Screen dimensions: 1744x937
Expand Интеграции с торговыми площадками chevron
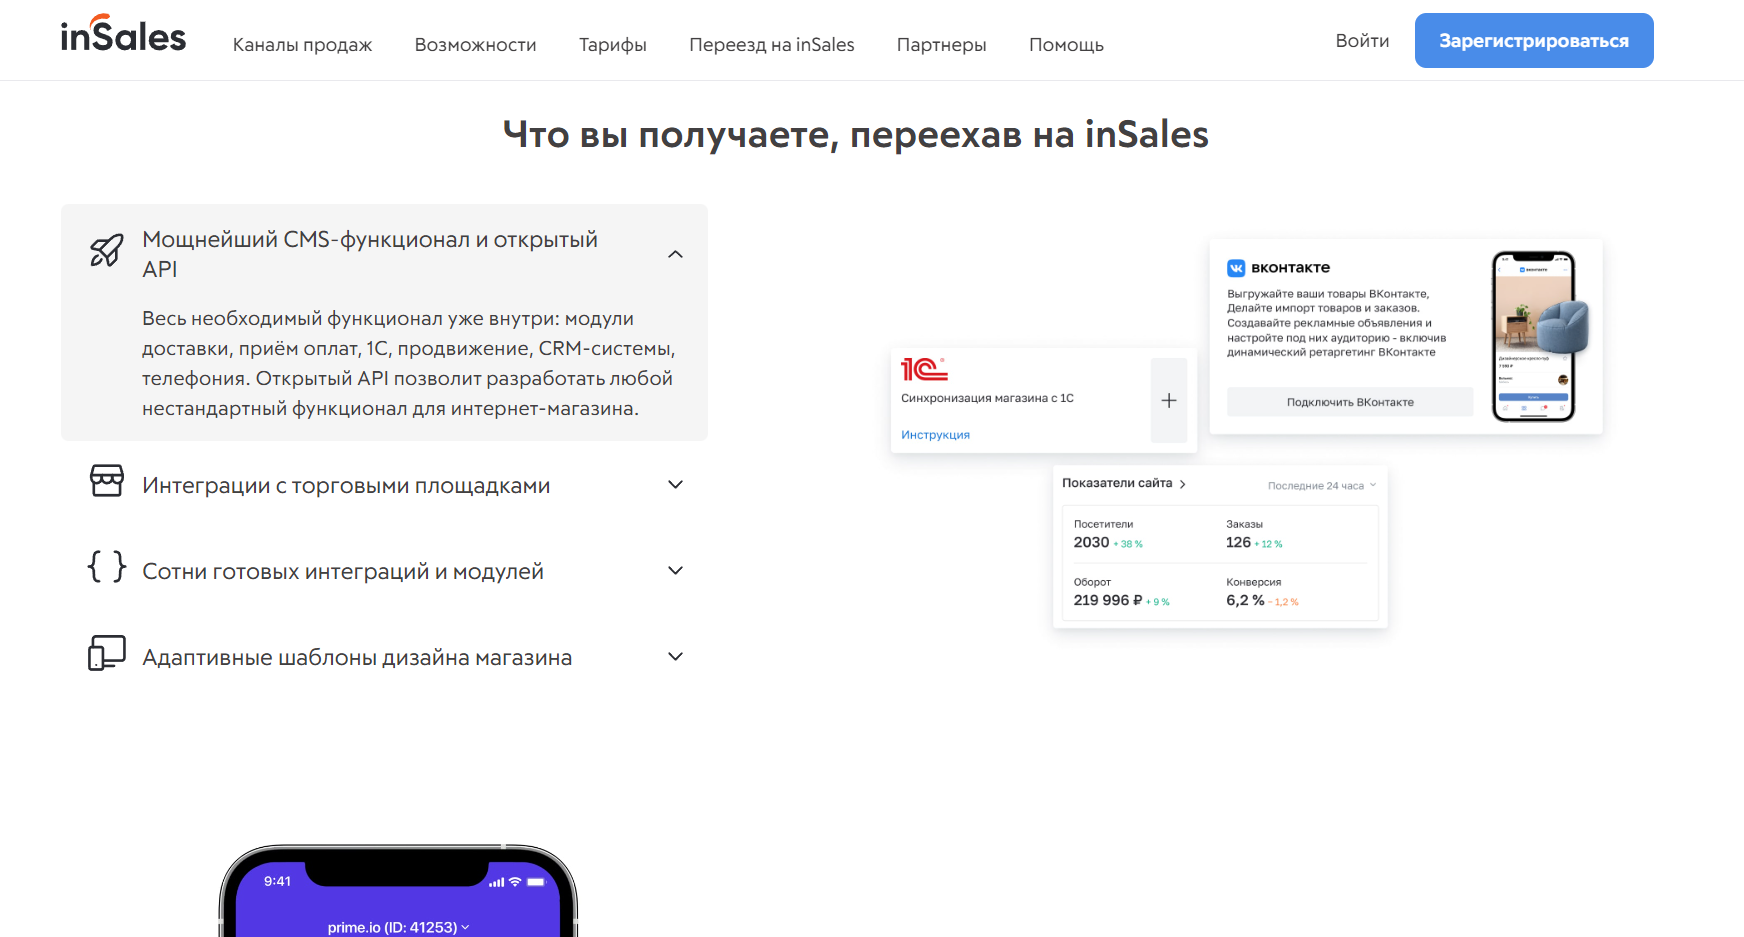point(676,485)
